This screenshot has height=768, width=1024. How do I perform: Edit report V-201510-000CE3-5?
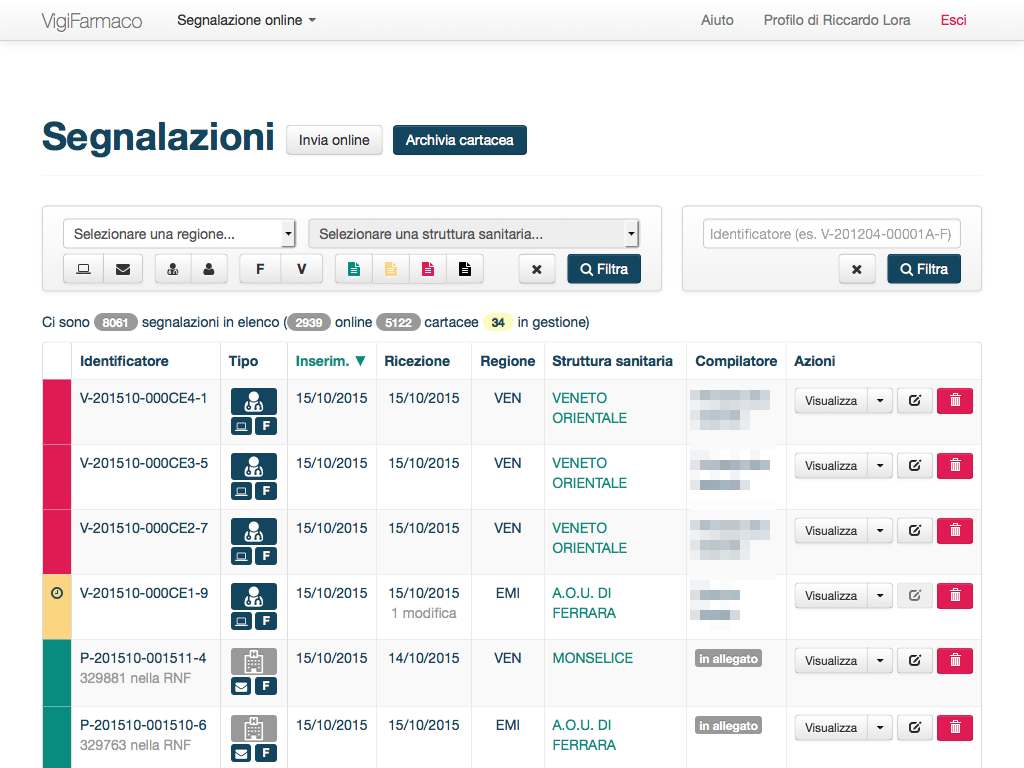[915, 466]
